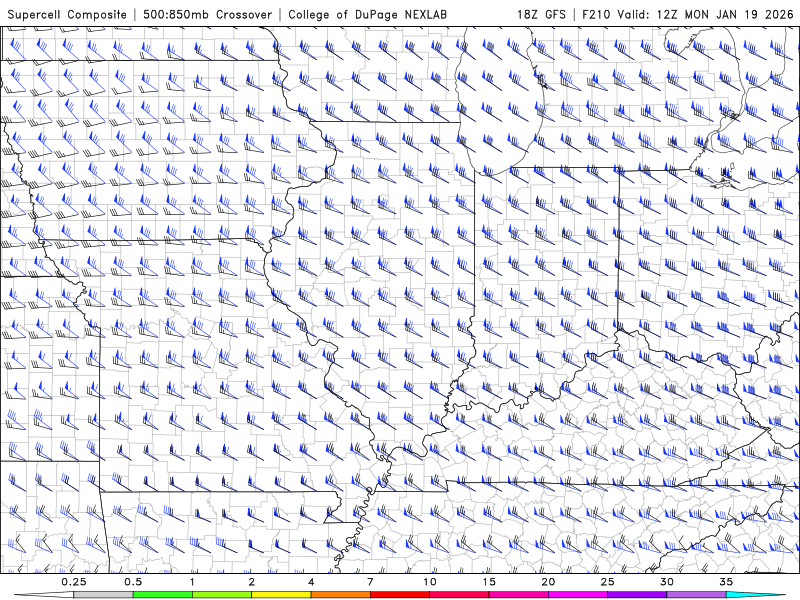Click the "College of DuPage NEXLAB" label

coord(367,14)
